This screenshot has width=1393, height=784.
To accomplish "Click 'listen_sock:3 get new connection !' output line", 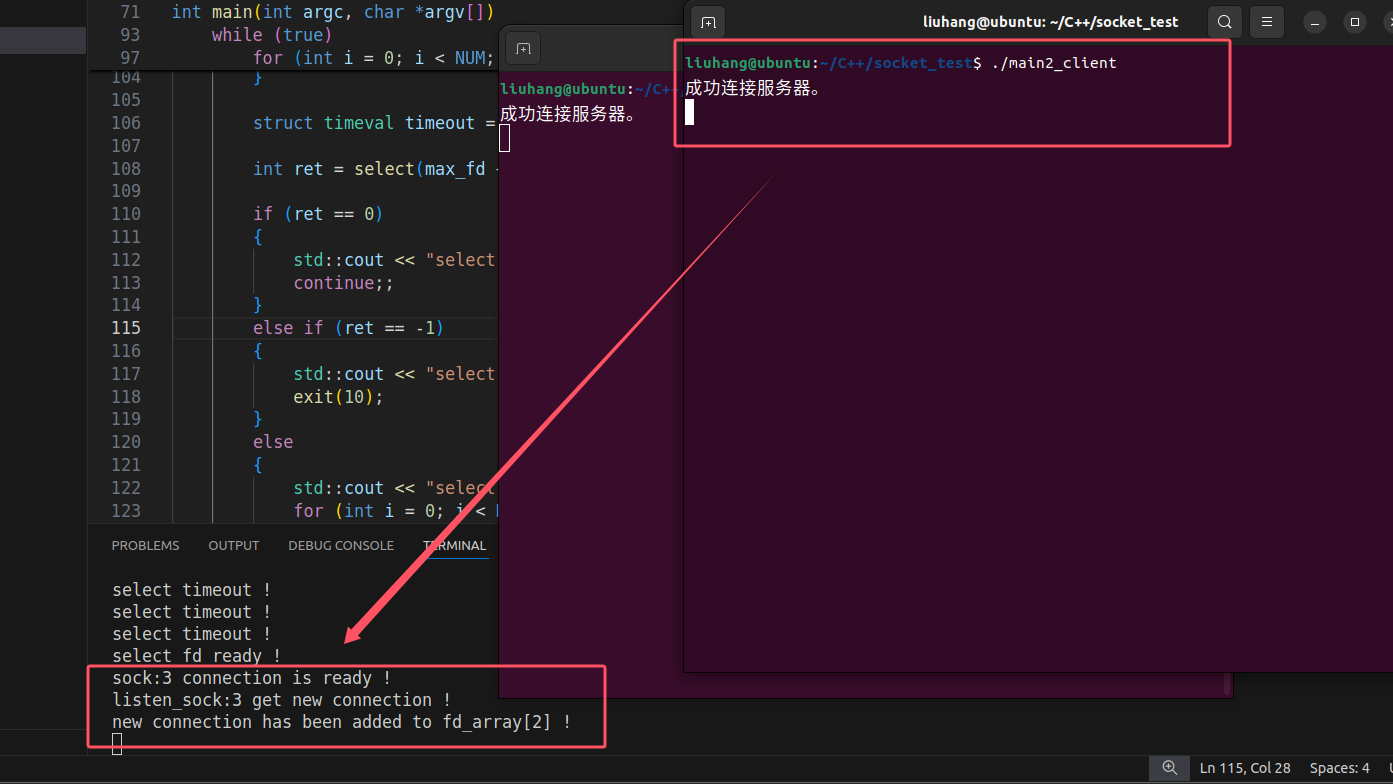I will (282, 700).
